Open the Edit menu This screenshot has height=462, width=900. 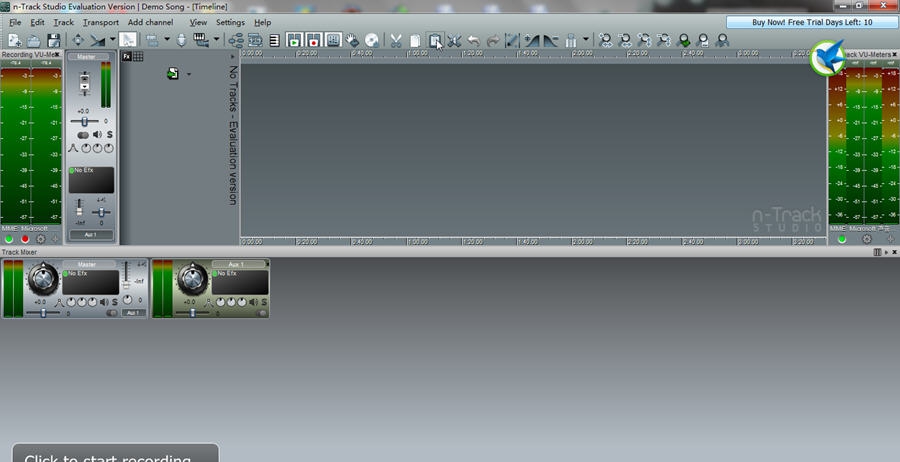point(37,22)
